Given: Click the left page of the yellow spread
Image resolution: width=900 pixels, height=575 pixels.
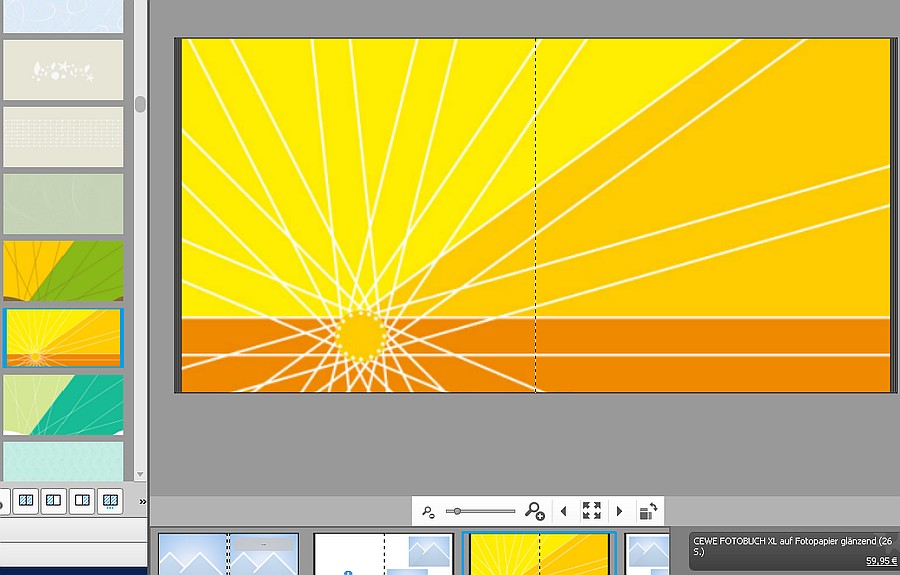Looking at the screenshot, I should point(359,216).
